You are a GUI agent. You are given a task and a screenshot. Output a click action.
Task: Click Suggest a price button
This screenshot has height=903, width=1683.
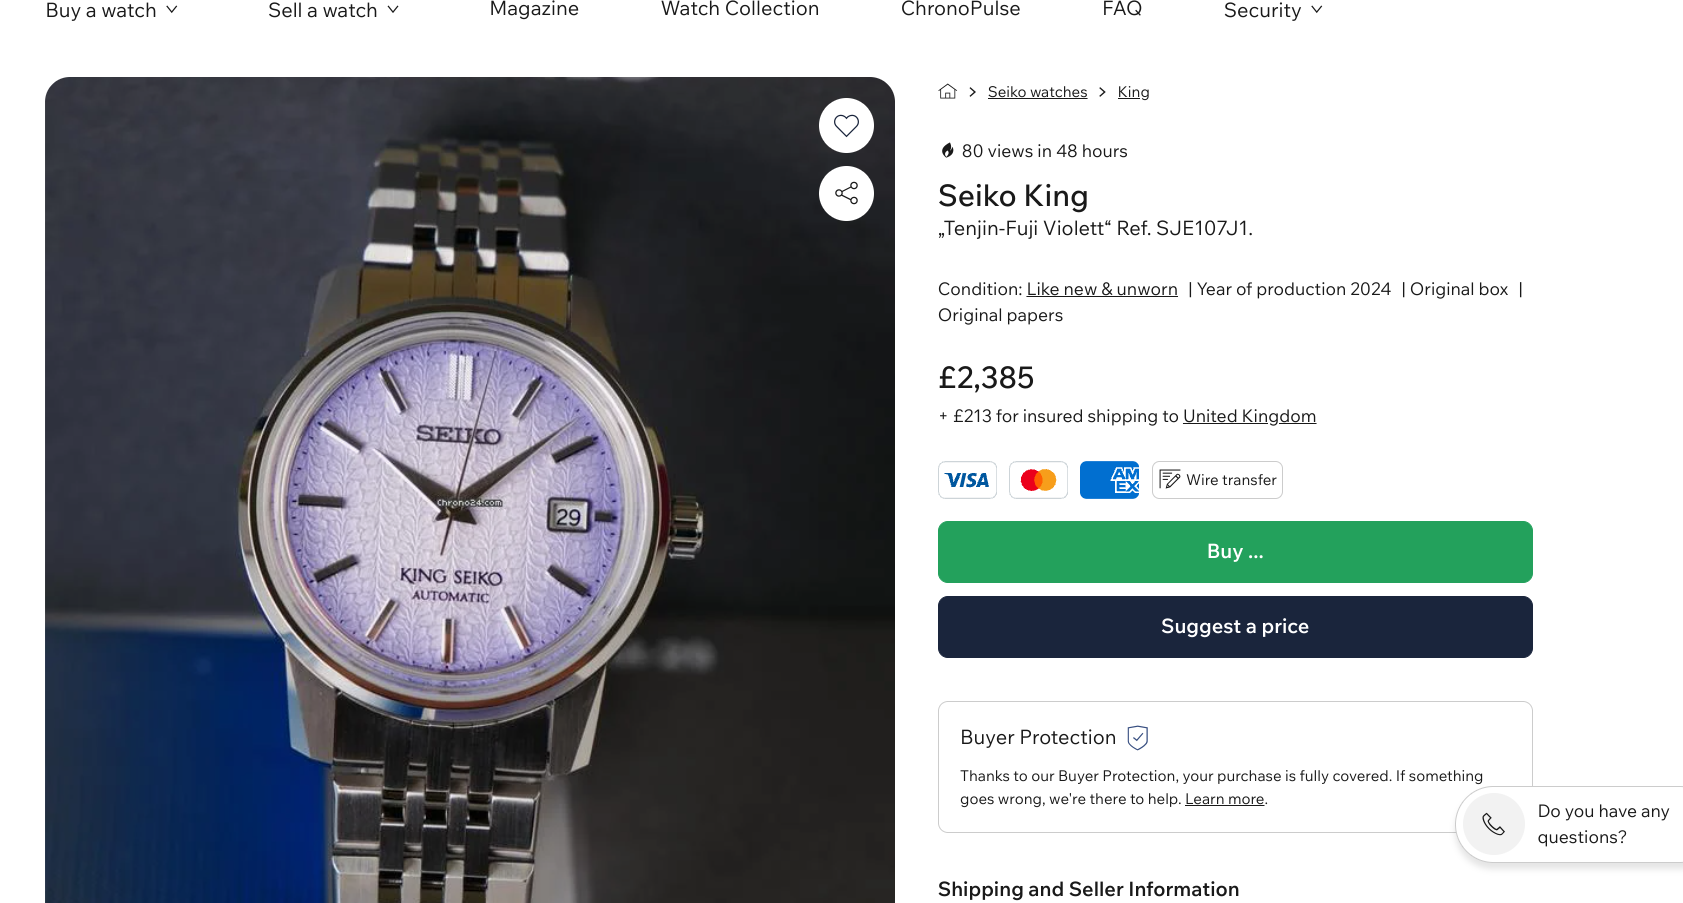point(1235,627)
